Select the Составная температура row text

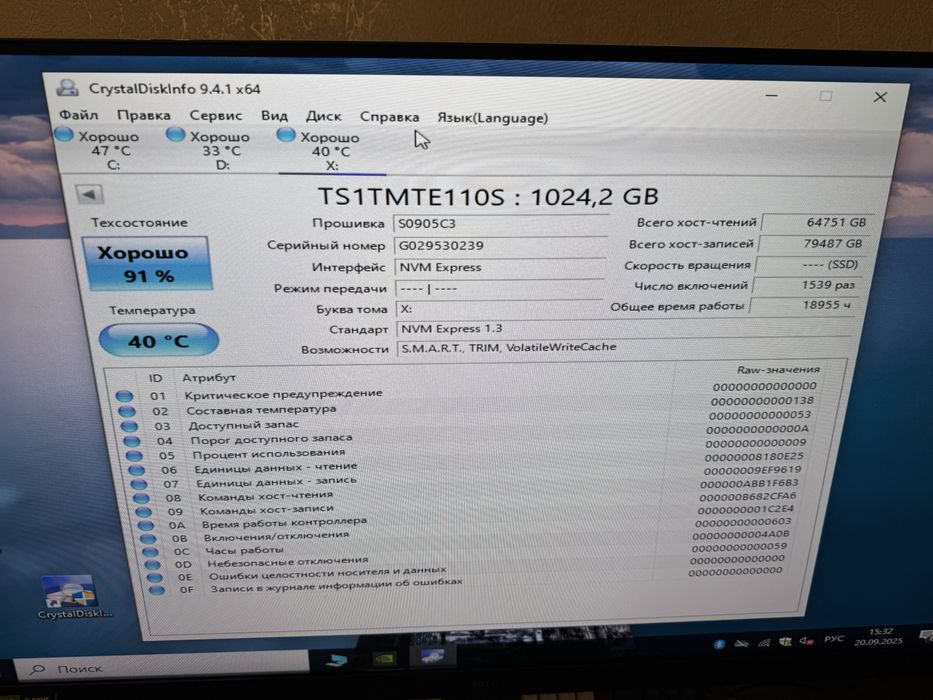click(261, 410)
